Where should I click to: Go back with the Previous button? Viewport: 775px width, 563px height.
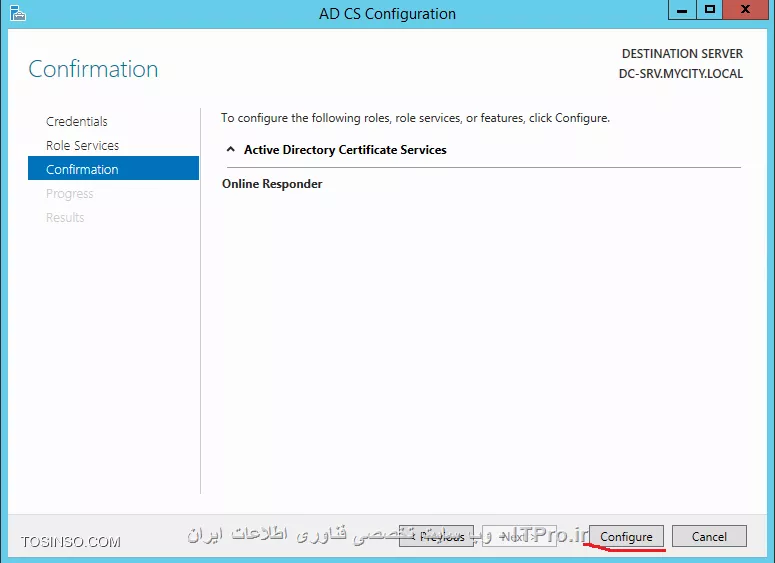tap(436, 536)
